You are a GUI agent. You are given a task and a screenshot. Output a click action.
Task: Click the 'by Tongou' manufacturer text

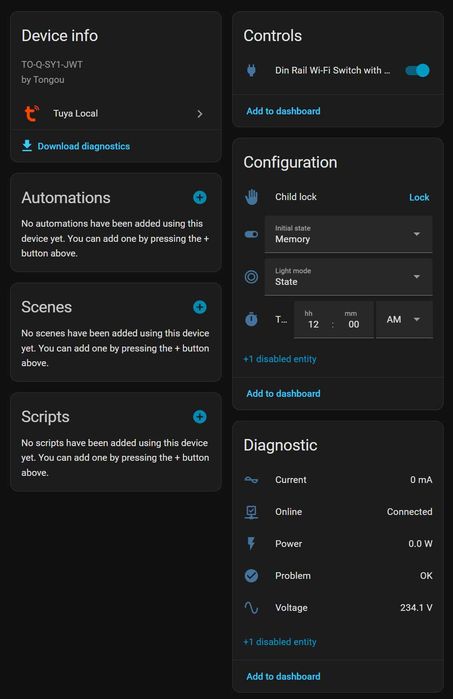(43, 80)
